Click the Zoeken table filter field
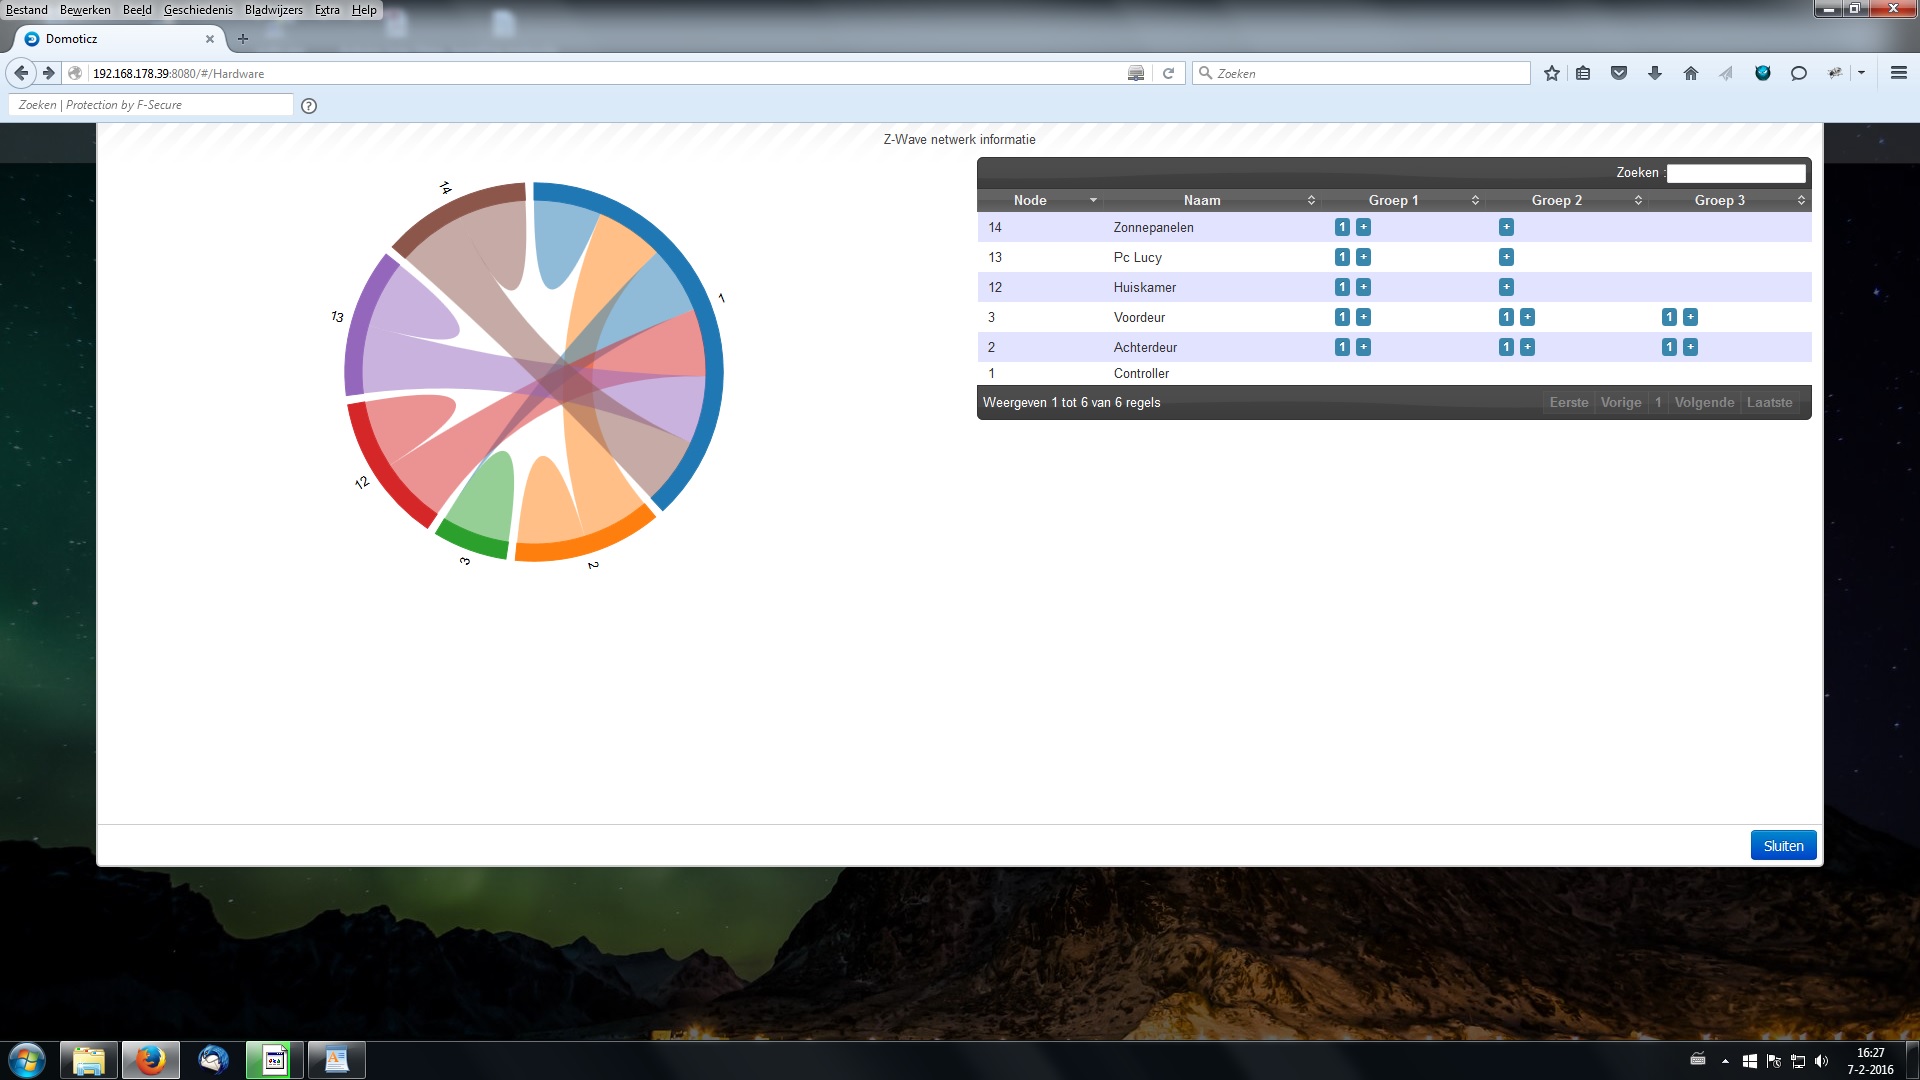 point(1736,173)
